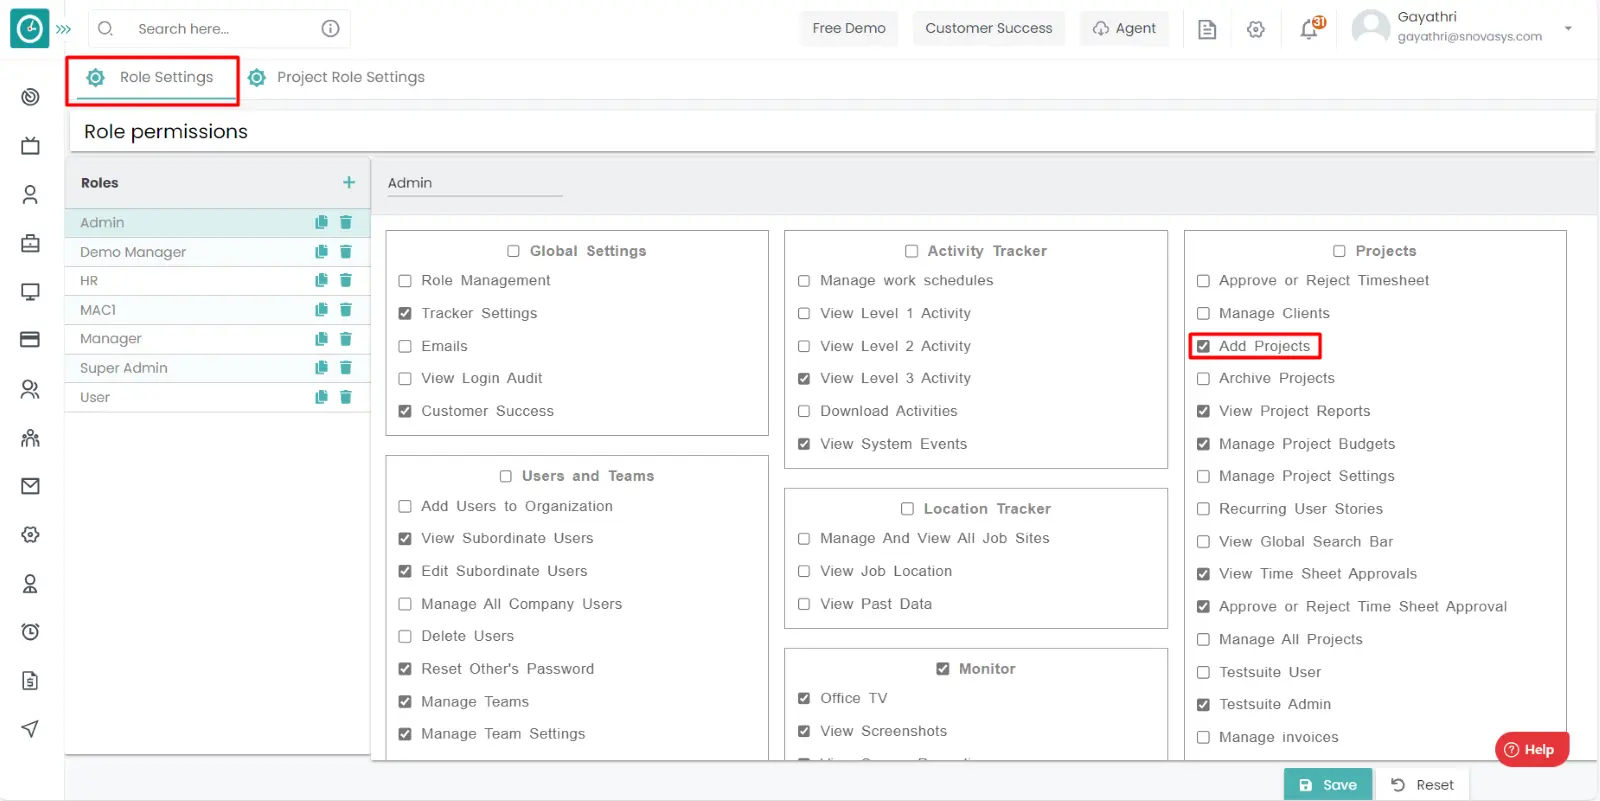This screenshot has width=1600, height=801.
Task: Click the alarm clock icon in sidebar
Action: (30, 632)
